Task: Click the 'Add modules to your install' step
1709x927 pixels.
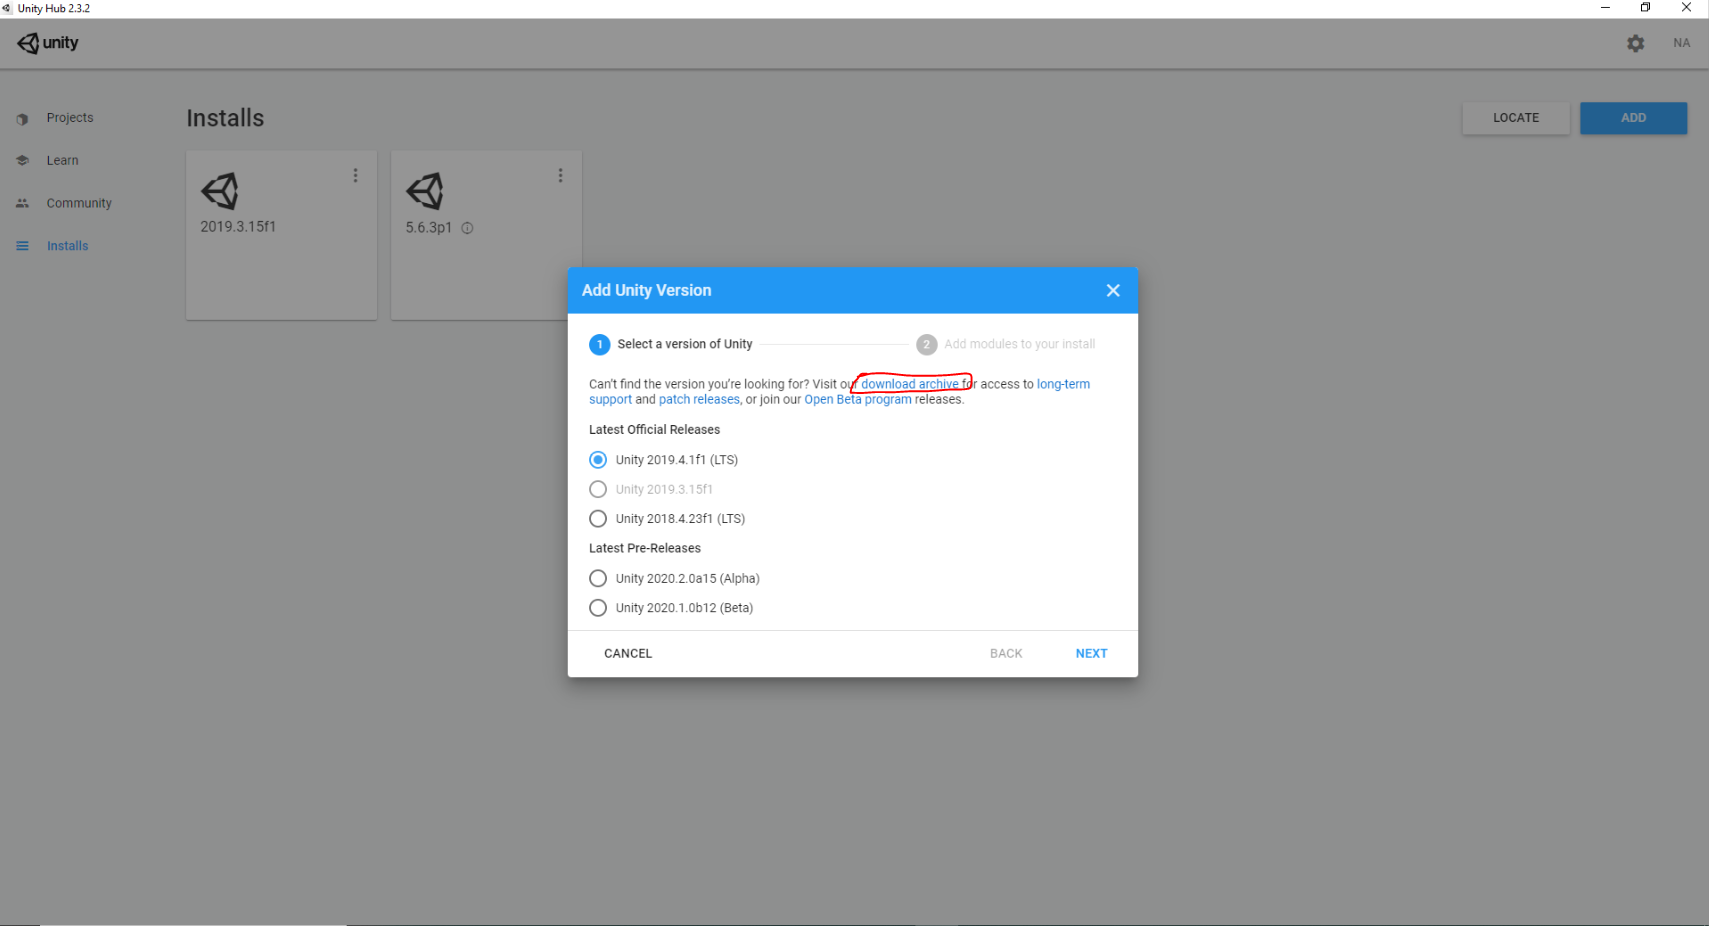Action: click(1019, 344)
